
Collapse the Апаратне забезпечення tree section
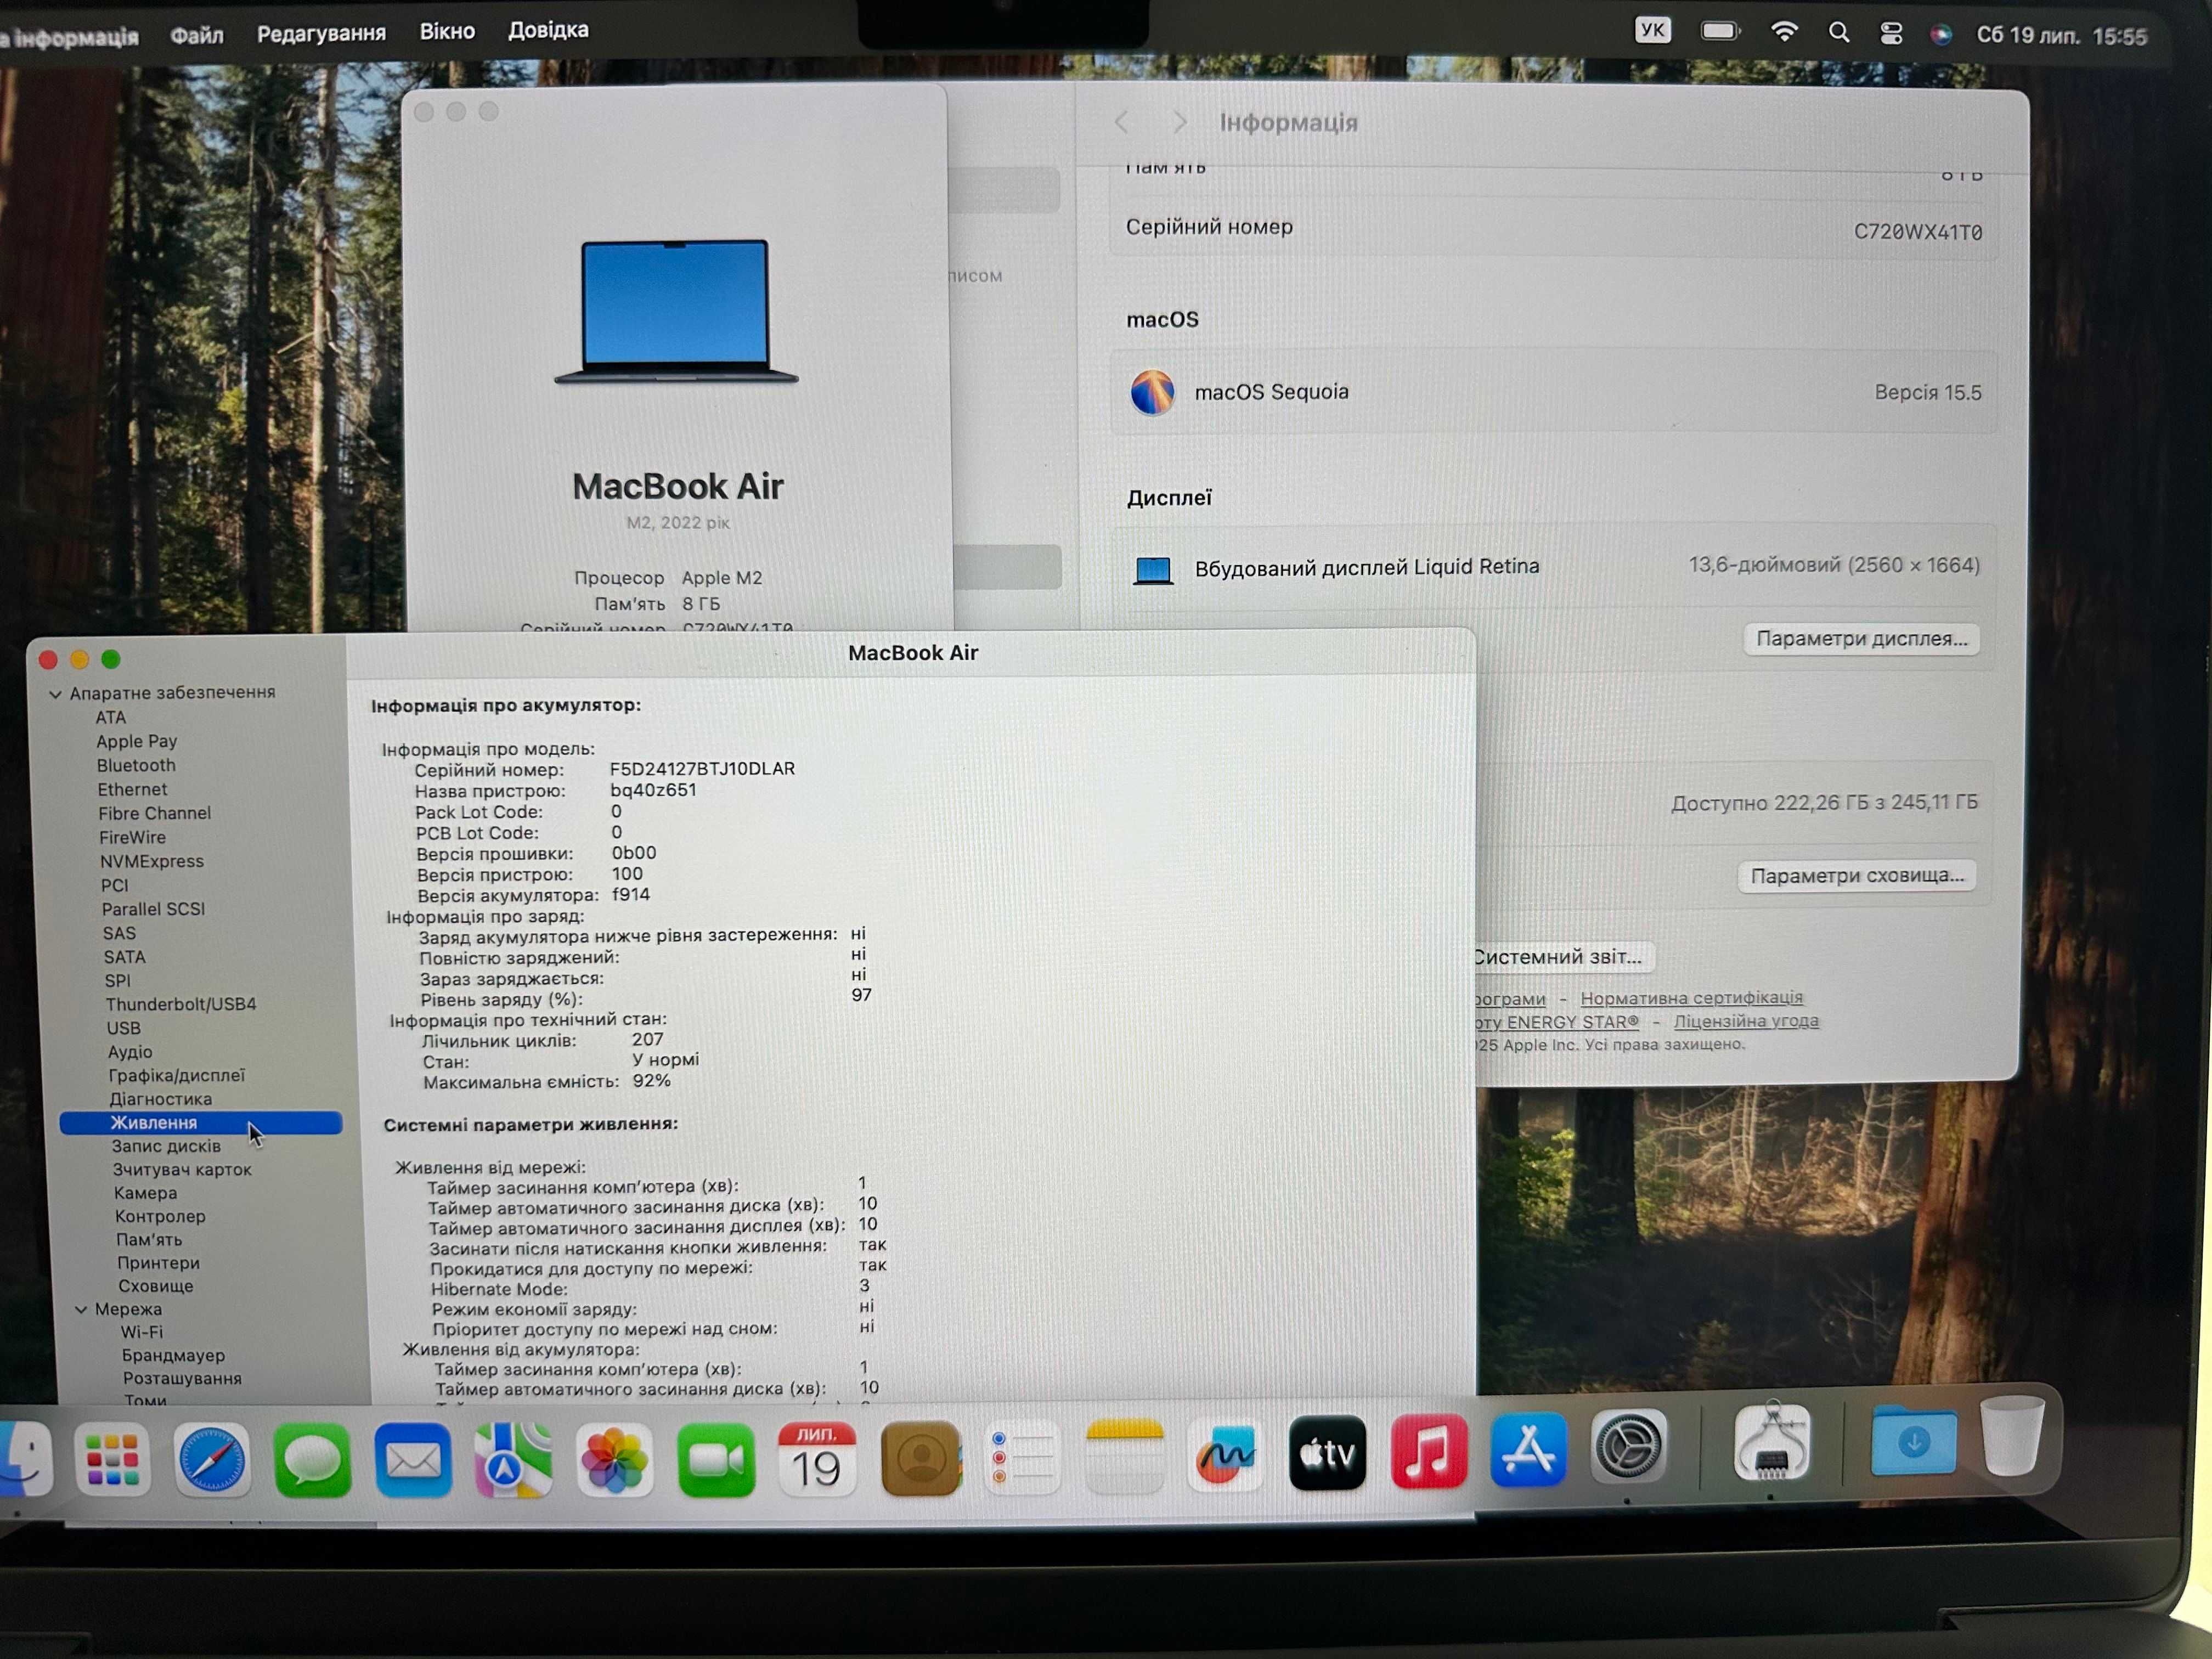tap(55, 694)
